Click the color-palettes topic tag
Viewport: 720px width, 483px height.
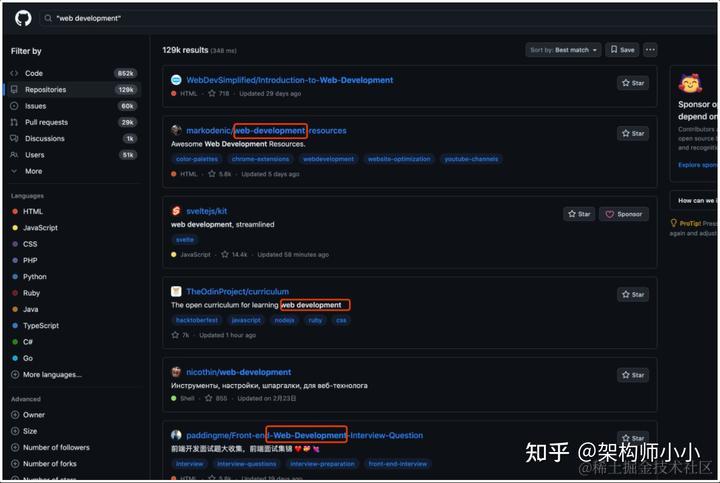[x=197, y=159]
